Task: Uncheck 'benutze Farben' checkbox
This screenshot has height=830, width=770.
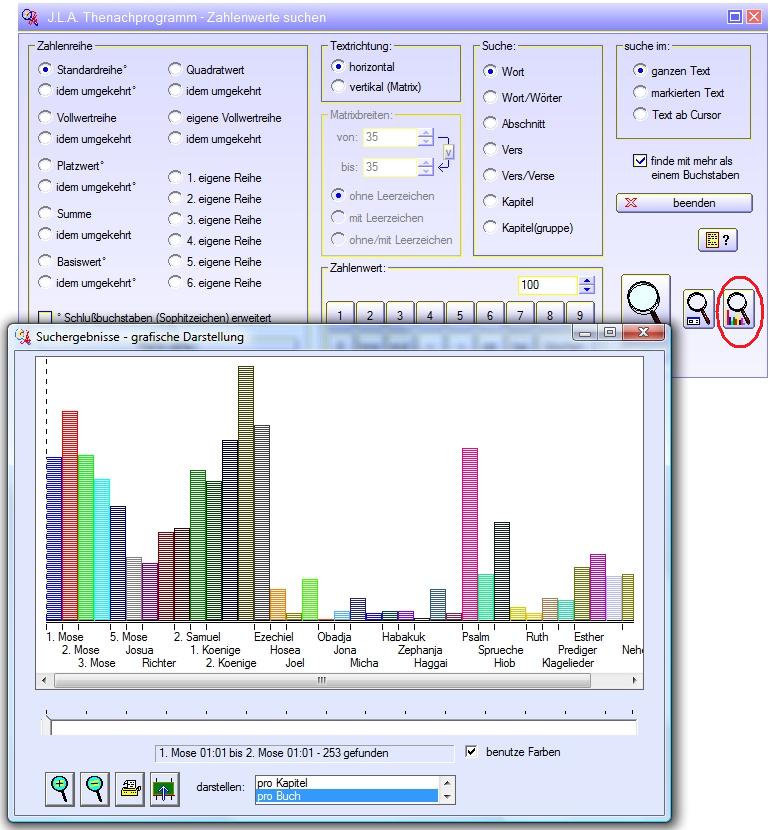Action: pos(472,751)
